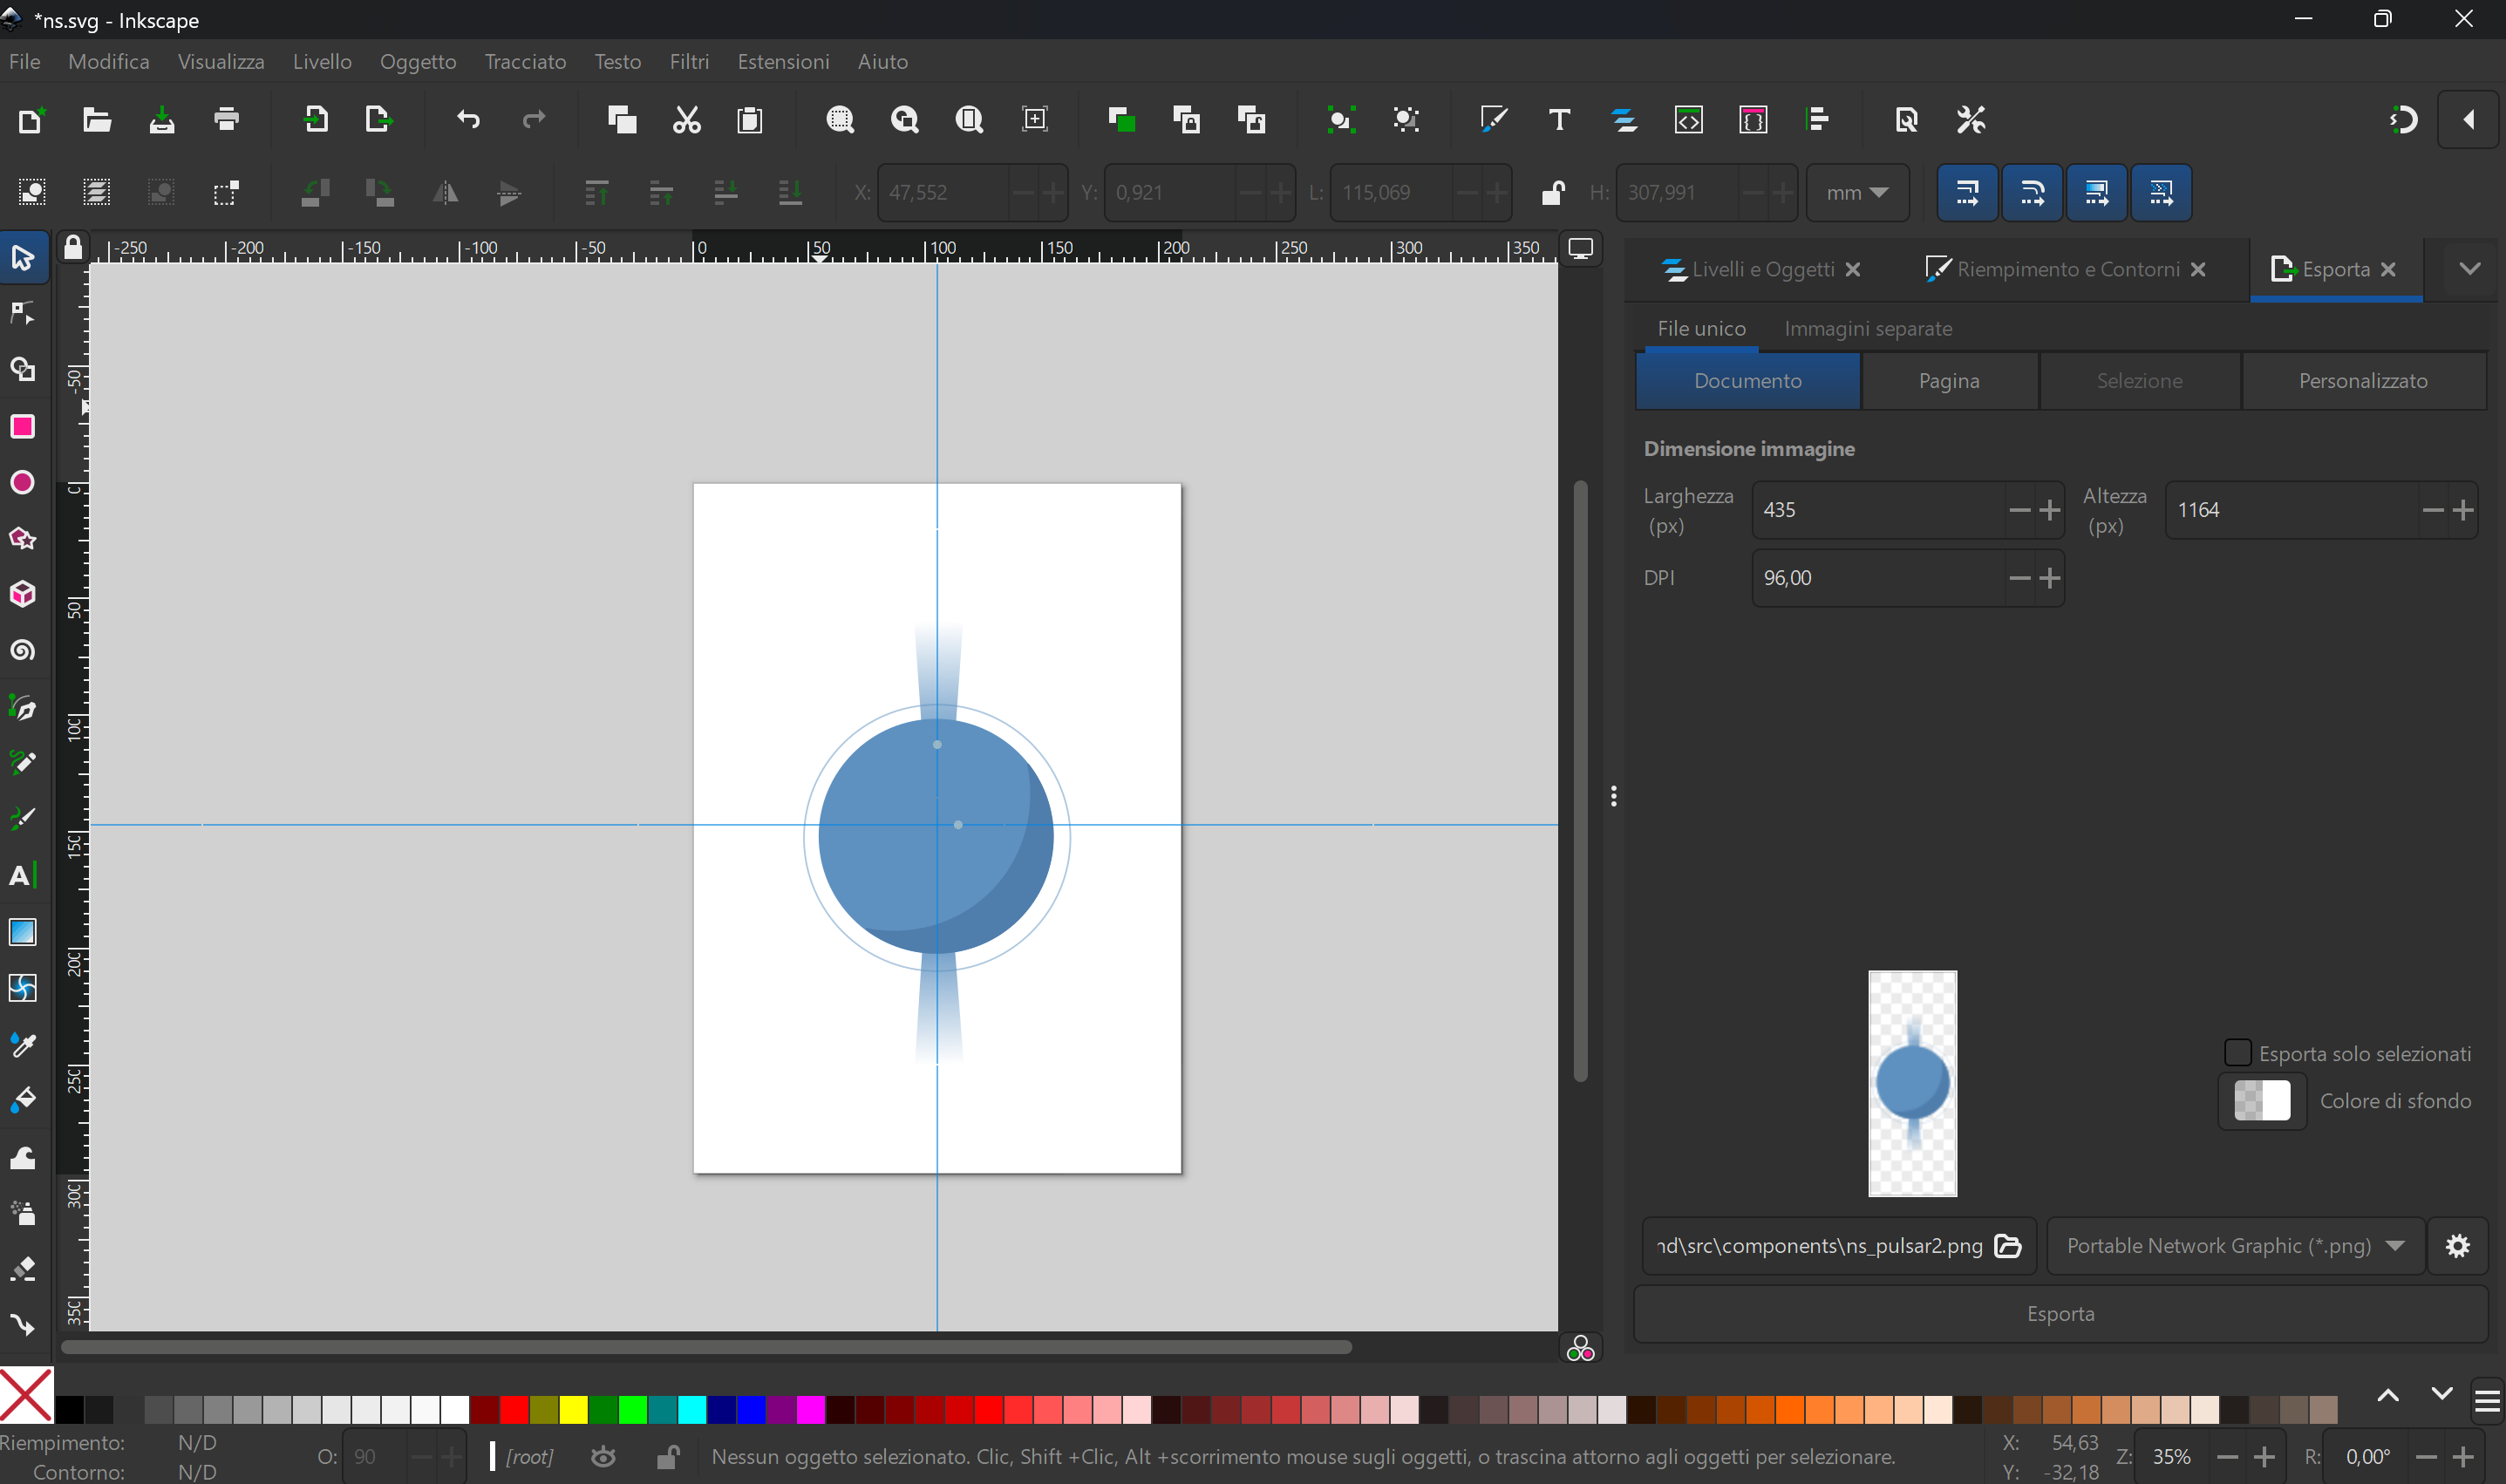Switch to Livelli e Oggetti tab
The width and height of the screenshot is (2506, 1484).
point(1762,269)
